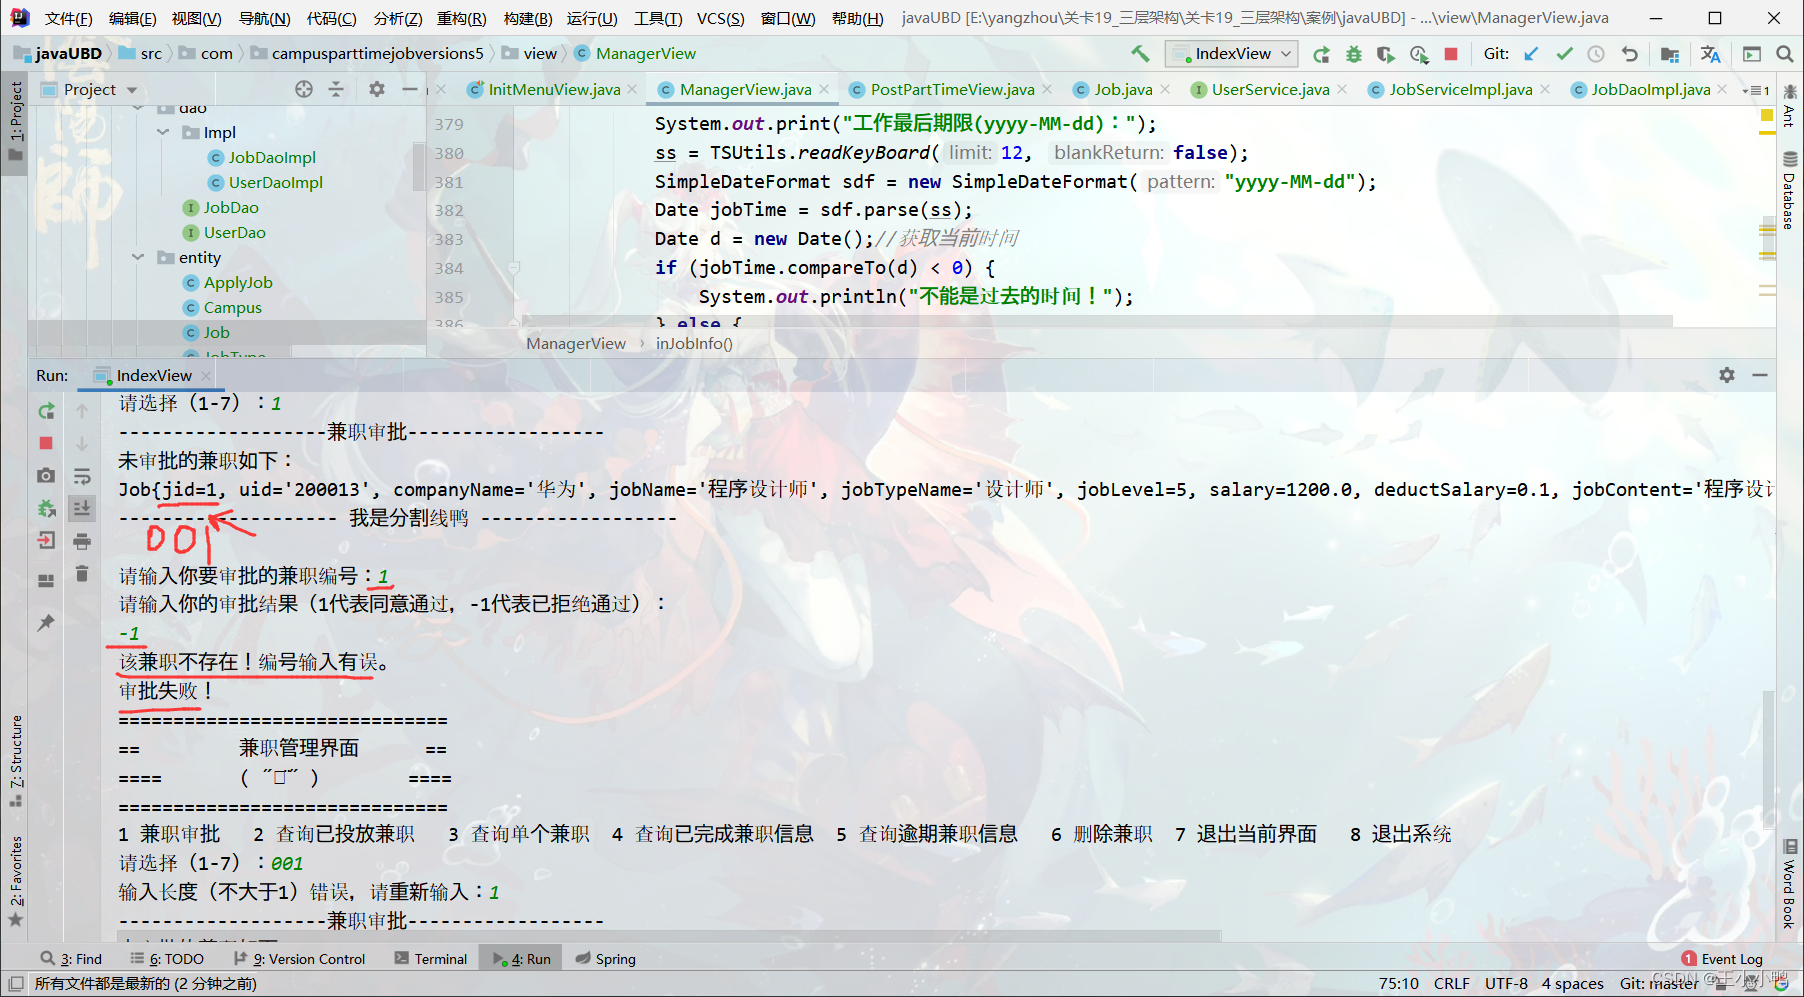The image size is (1804, 997).
Task: Build project with the hammer icon
Action: click(1140, 54)
